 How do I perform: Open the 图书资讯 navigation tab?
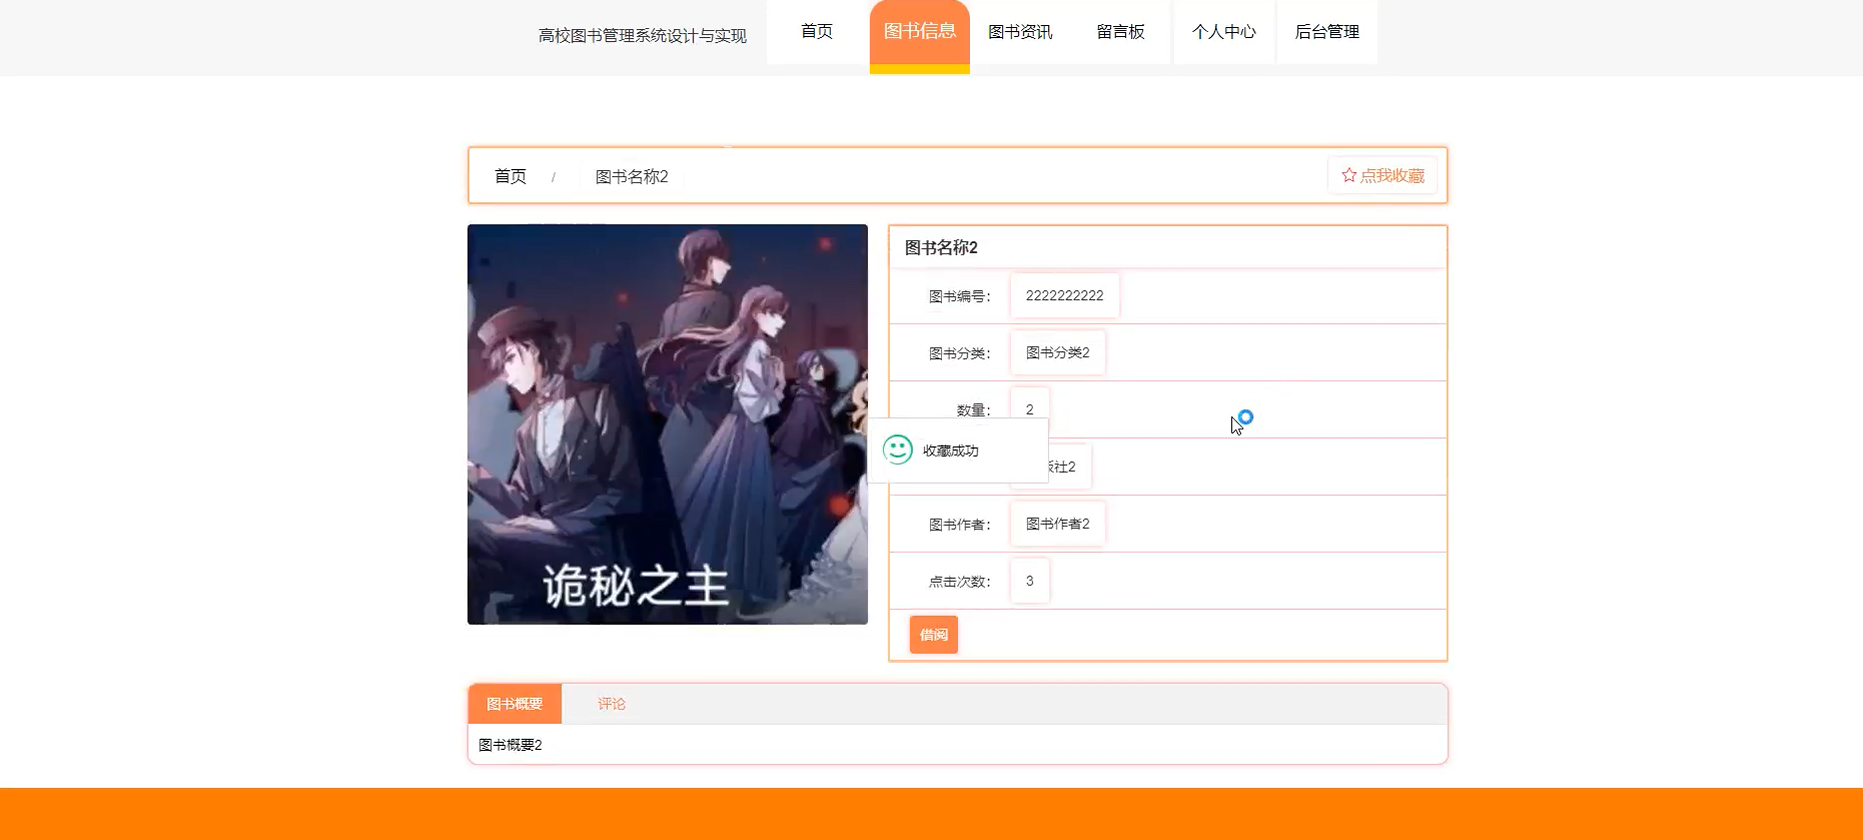tap(1020, 32)
